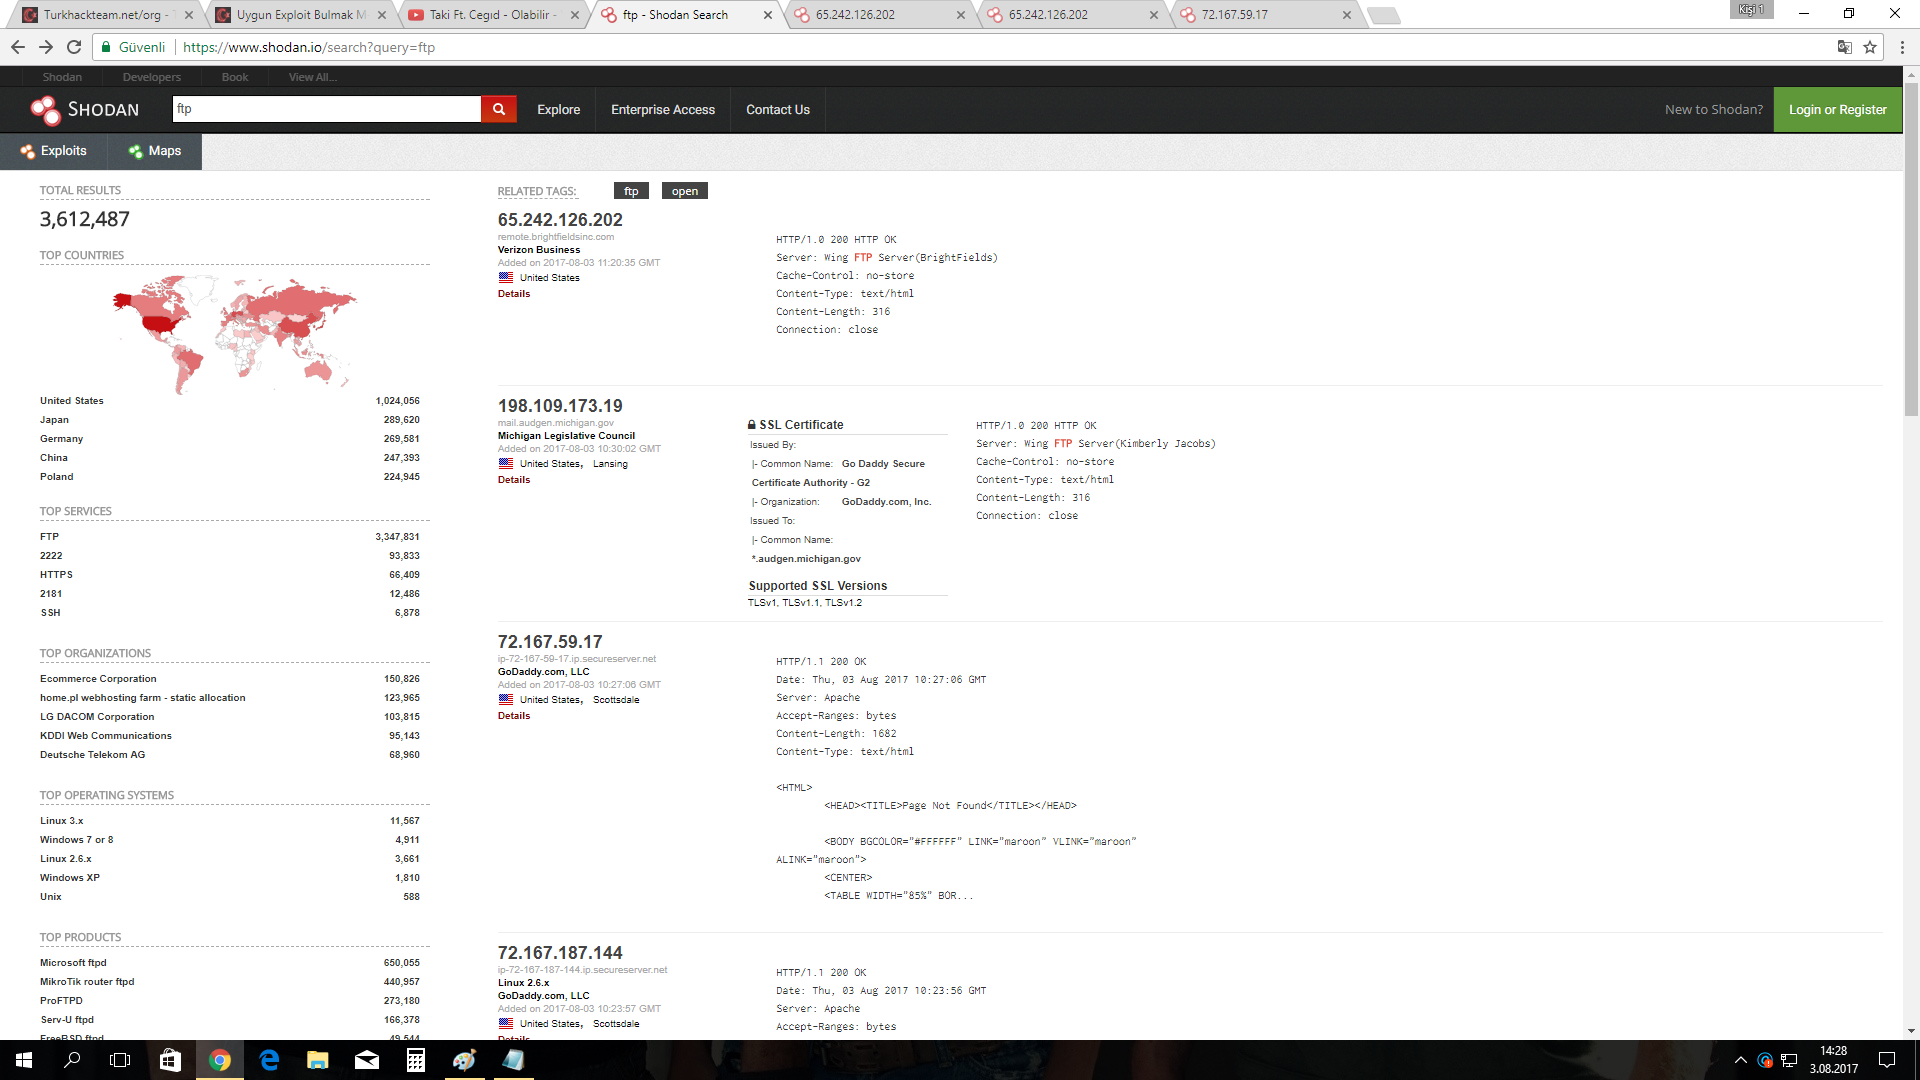Click the world map of top countries

(x=234, y=333)
